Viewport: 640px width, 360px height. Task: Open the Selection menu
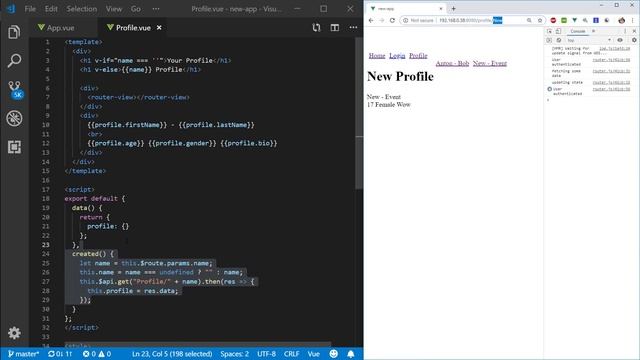82,9
